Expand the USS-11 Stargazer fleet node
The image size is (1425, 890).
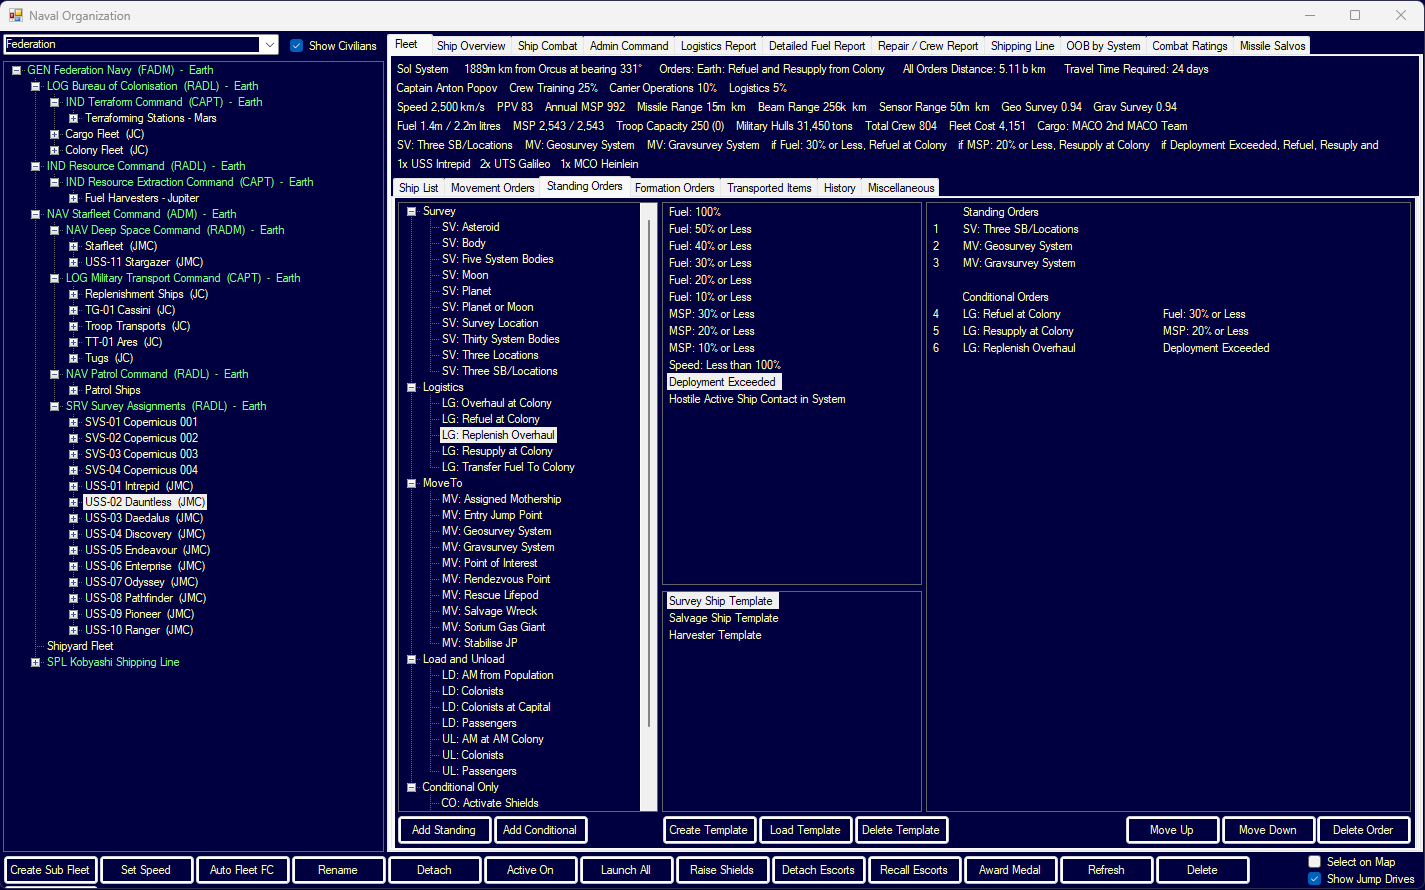[73, 262]
